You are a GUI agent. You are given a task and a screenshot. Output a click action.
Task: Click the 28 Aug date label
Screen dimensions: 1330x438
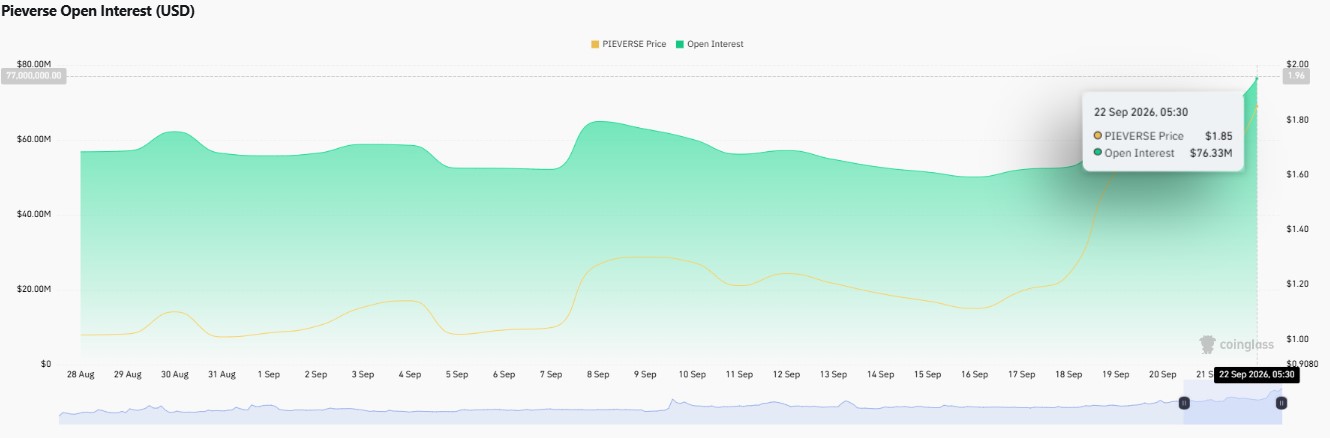[80, 374]
